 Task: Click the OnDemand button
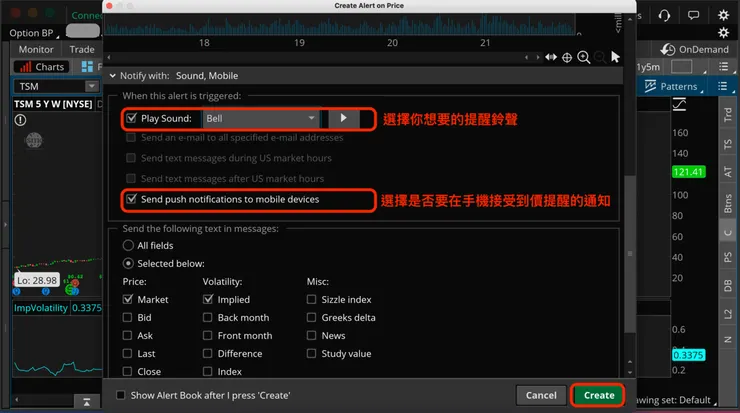(695, 49)
